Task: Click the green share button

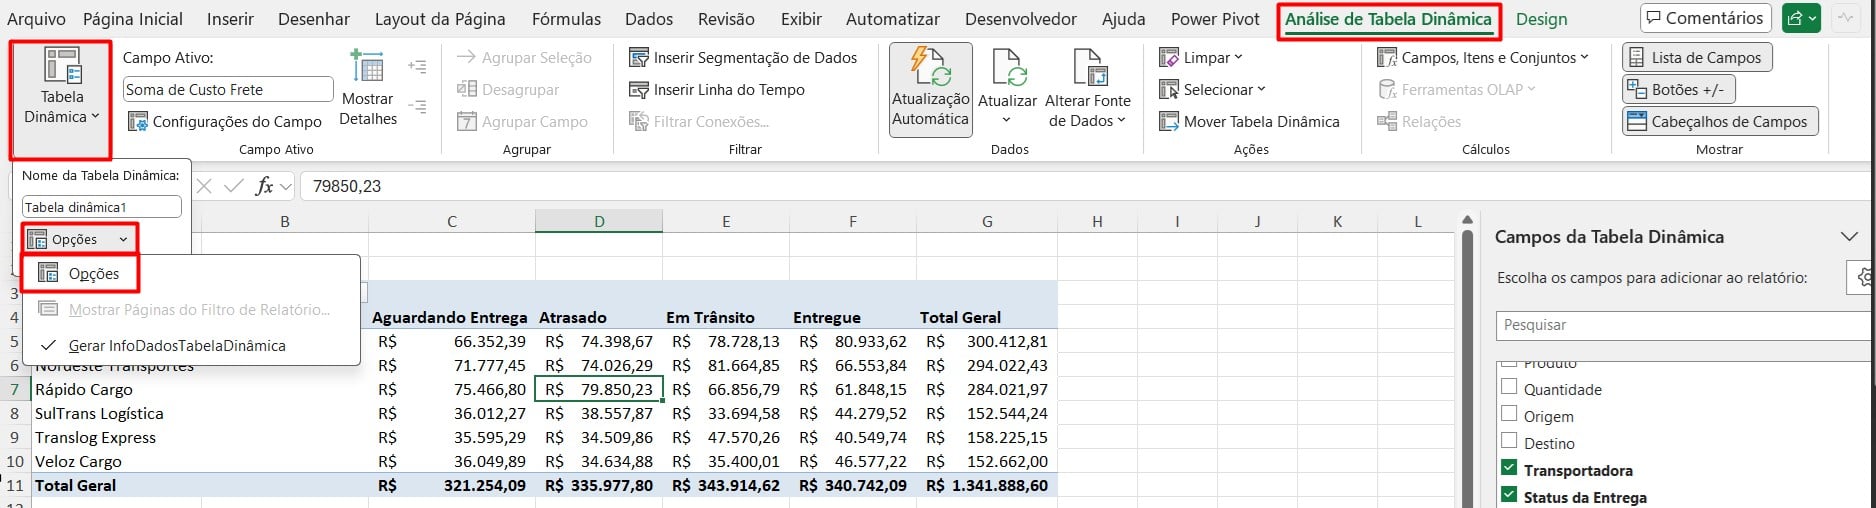Action: coord(1801,18)
